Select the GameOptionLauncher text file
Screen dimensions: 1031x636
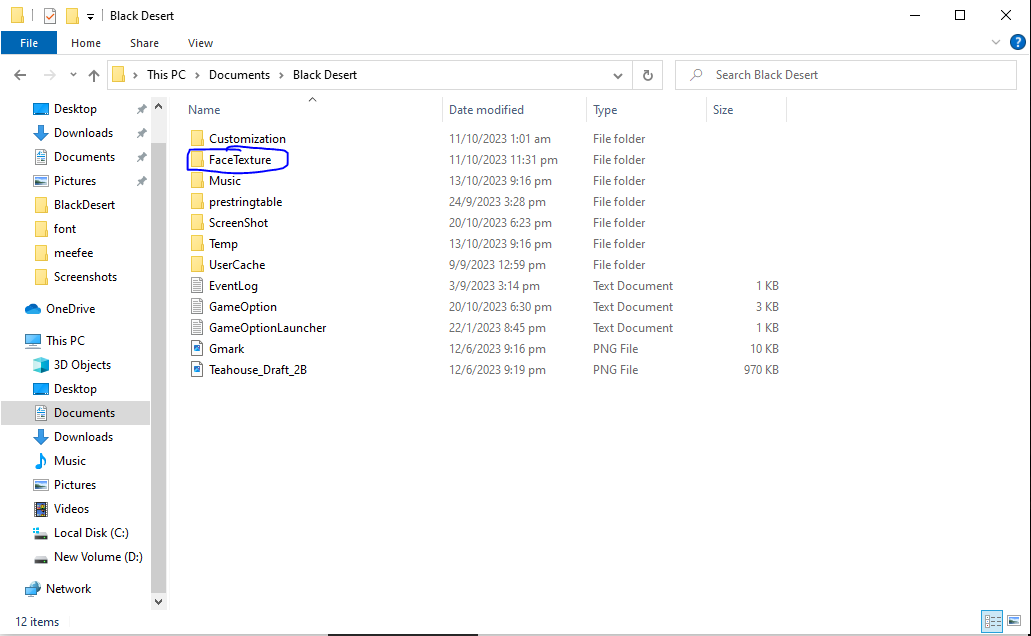pyautogui.click(x=258, y=328)
